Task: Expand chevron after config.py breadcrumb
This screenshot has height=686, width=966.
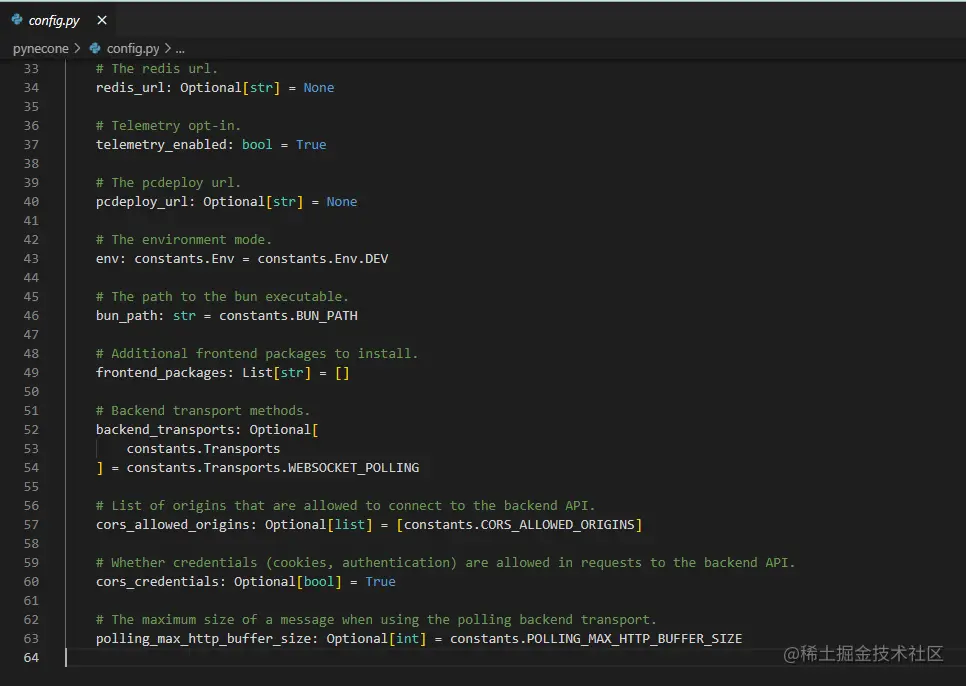Action: click(x=168, y=48)
